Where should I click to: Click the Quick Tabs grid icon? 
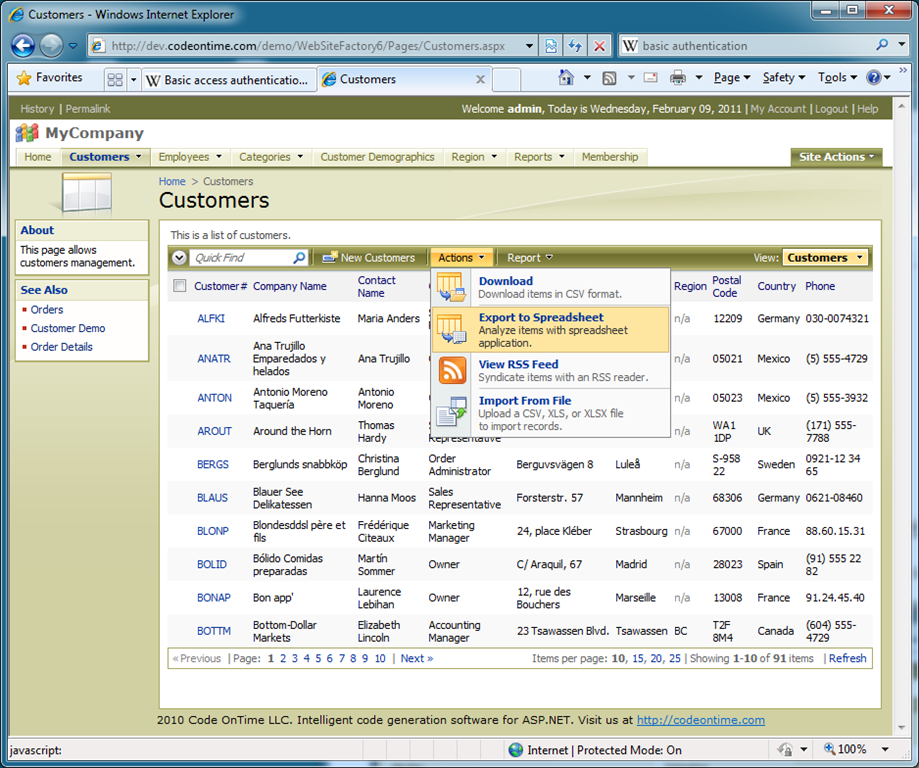click(x=115, y=80)
